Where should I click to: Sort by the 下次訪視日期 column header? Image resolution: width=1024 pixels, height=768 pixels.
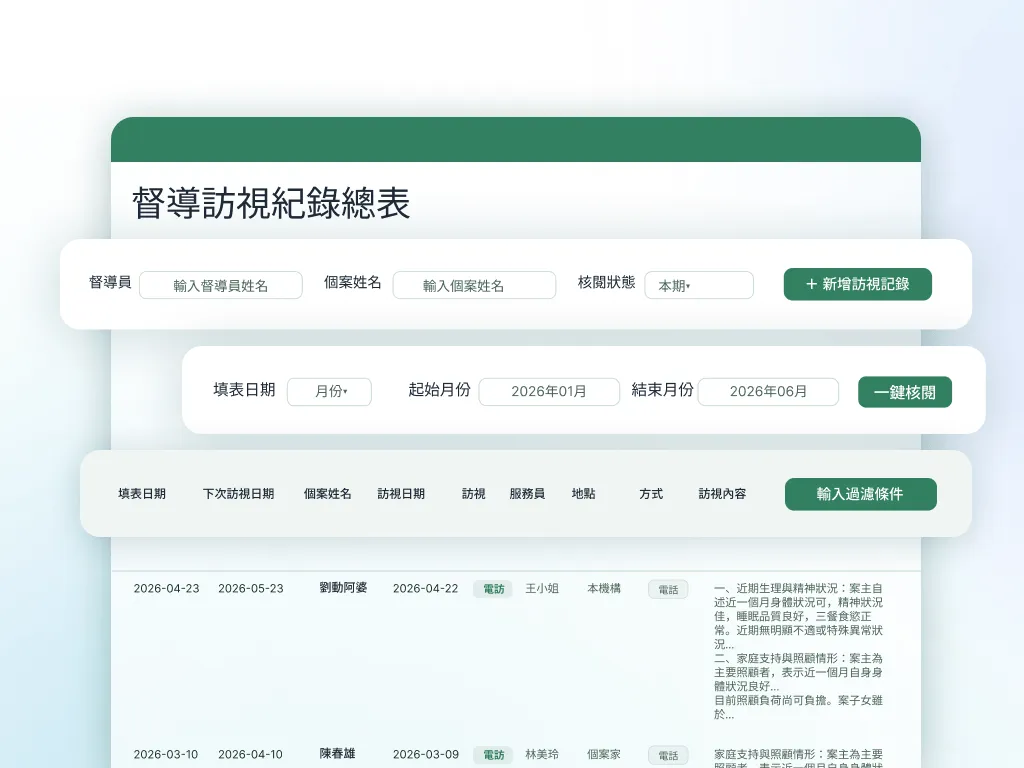238,494
